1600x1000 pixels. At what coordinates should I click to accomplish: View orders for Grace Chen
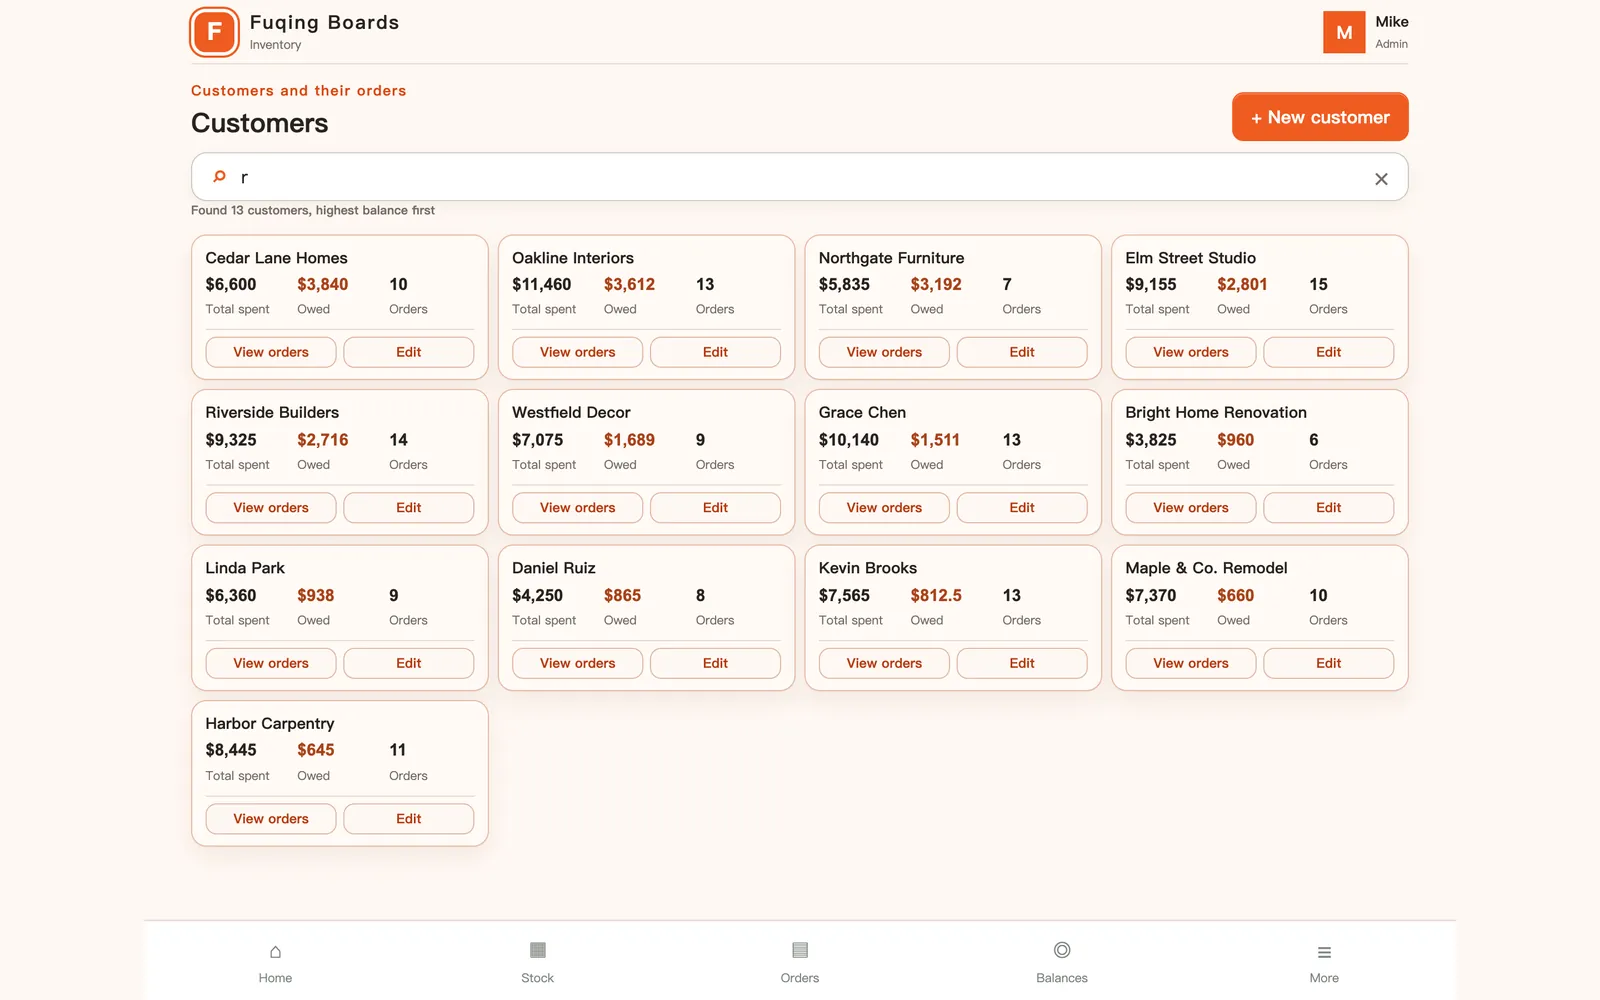click(x=884, y=507)
